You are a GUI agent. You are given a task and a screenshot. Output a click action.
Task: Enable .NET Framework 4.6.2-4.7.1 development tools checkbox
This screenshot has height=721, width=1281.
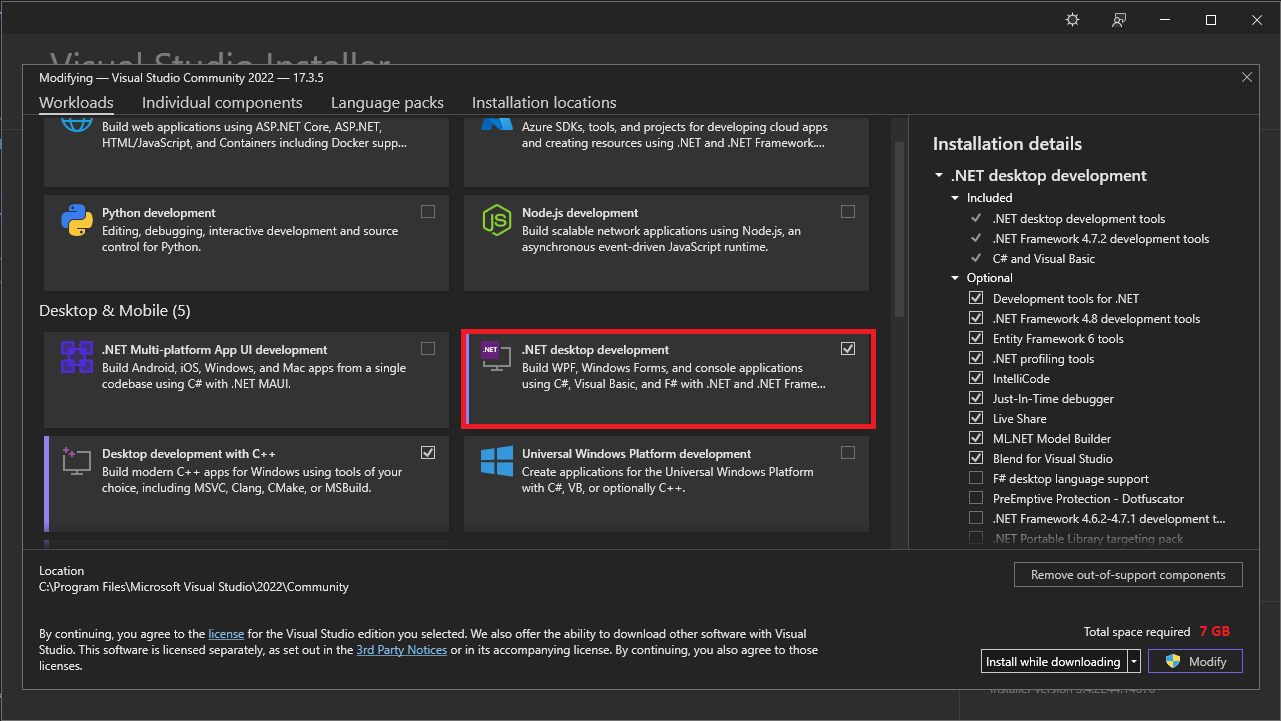point(976,519)
